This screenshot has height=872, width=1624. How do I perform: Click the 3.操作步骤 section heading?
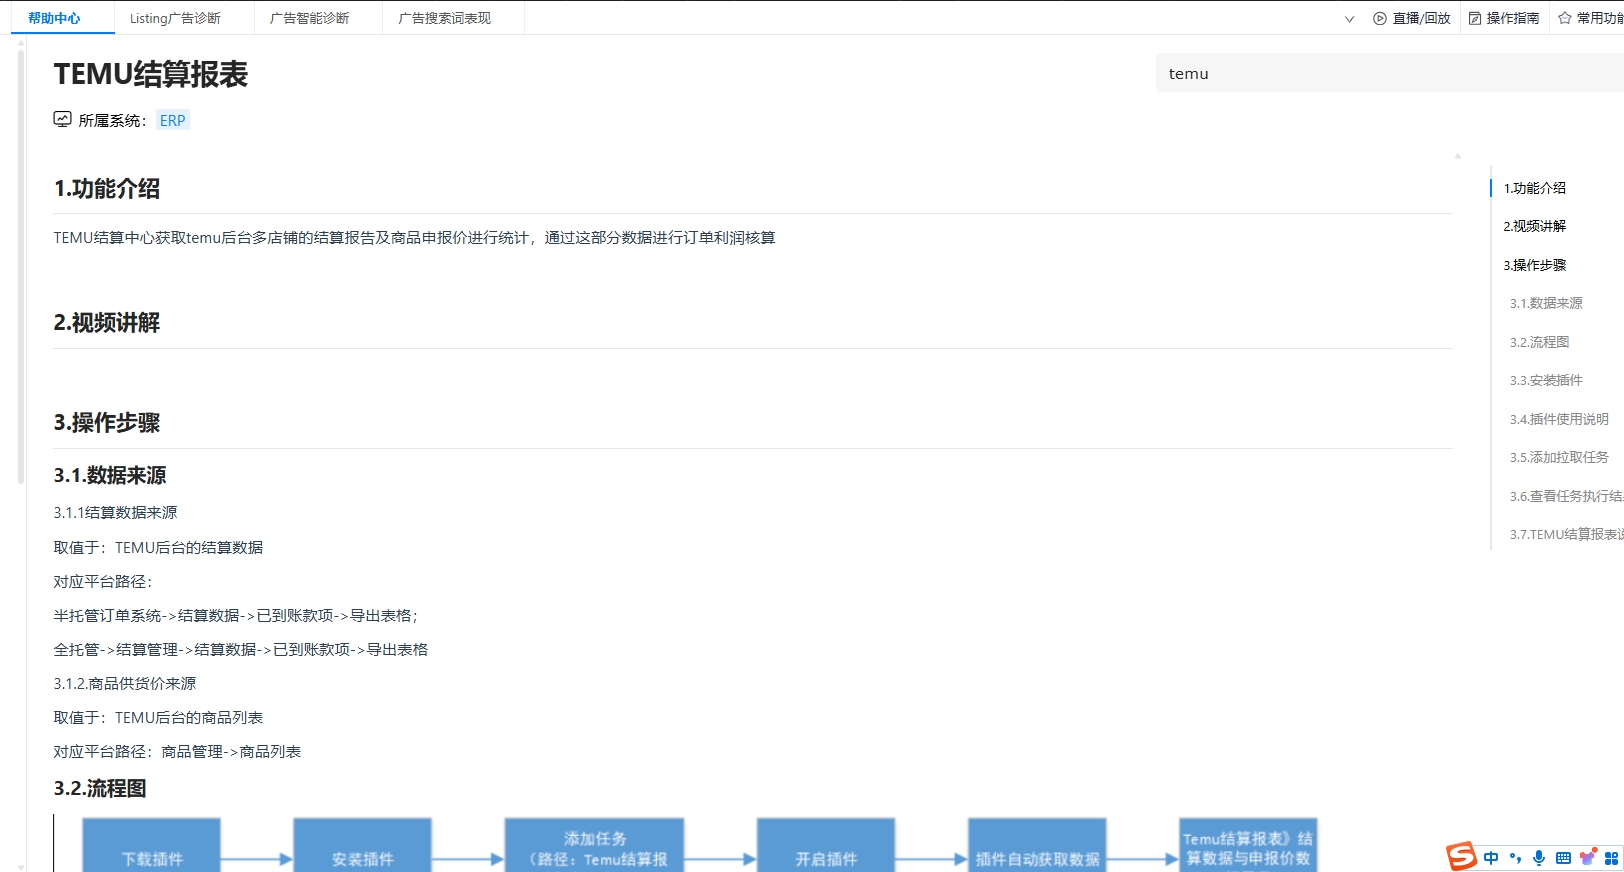(107, 423)
